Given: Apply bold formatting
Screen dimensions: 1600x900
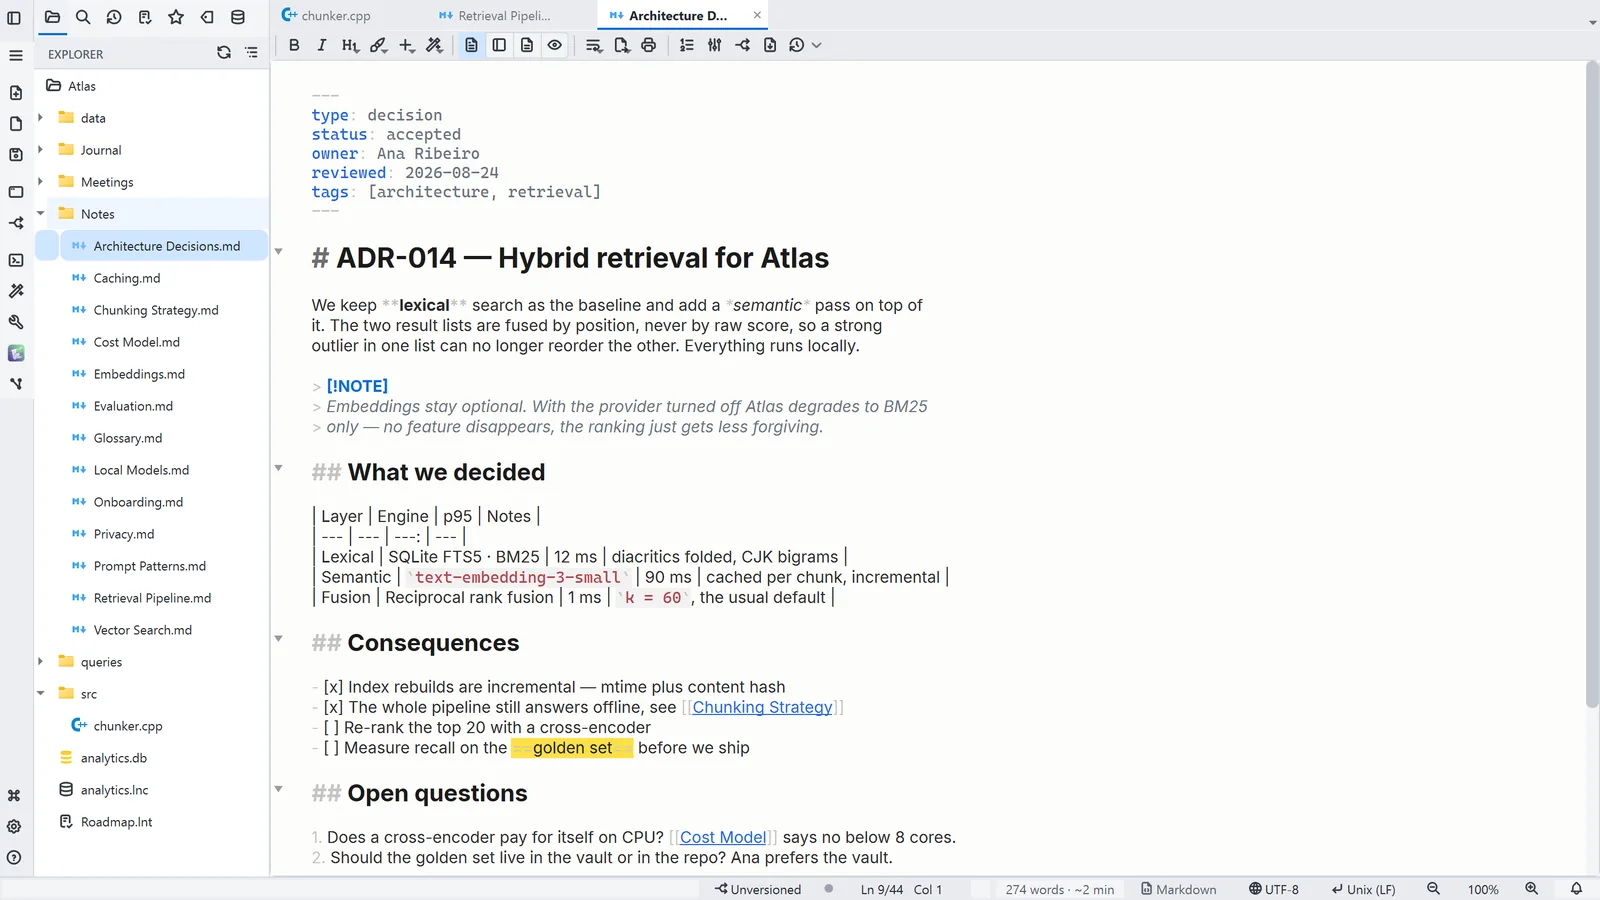Looking at the screenshot, I should click(x=294, y=45).
